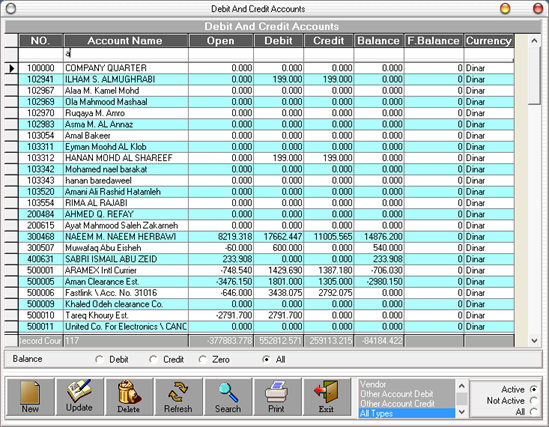The width and height of the screenshot is (549, 427).
Task: Select Other Account Debit in type list
Action: pos(407,394)
